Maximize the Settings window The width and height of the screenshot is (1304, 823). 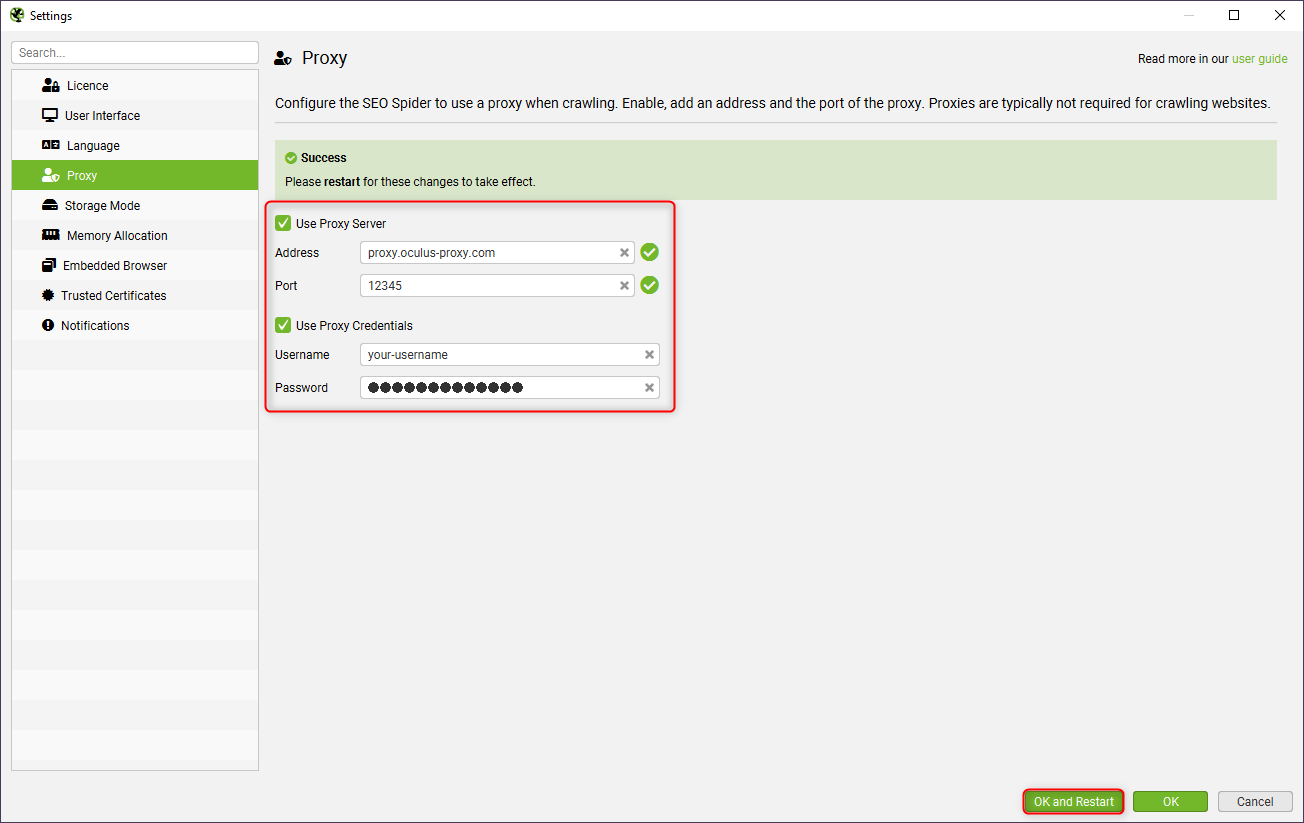[x=1234, y=15]
